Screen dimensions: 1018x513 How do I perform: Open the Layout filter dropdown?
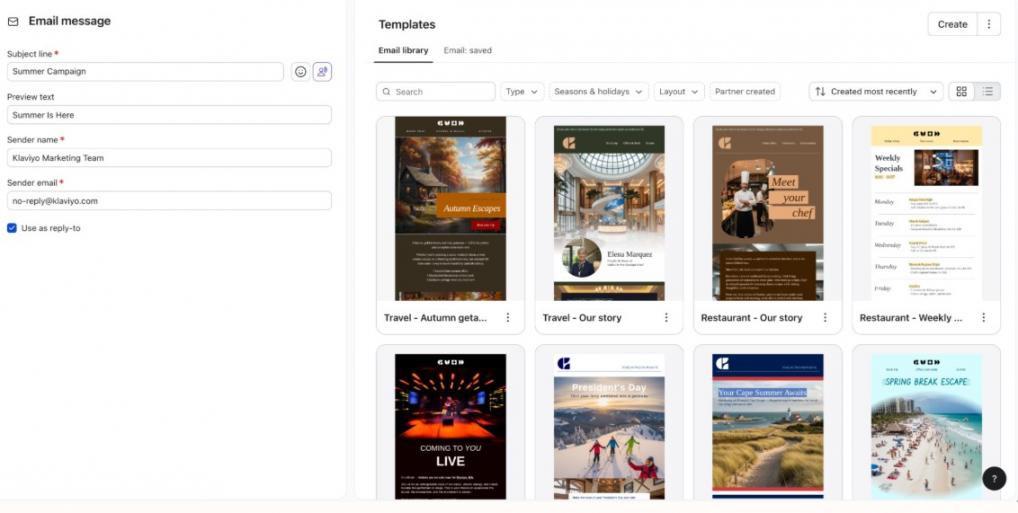678,92
